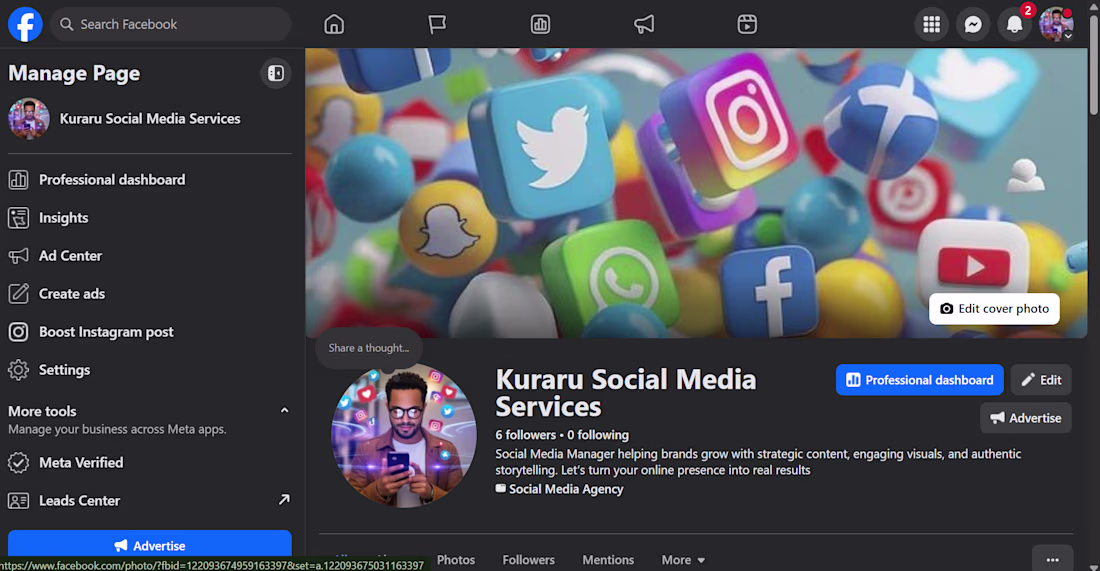This screenshot has width=1100, height=571.
Task: Open Leads Center external link arrow
Action: click(x=283, y=499)
